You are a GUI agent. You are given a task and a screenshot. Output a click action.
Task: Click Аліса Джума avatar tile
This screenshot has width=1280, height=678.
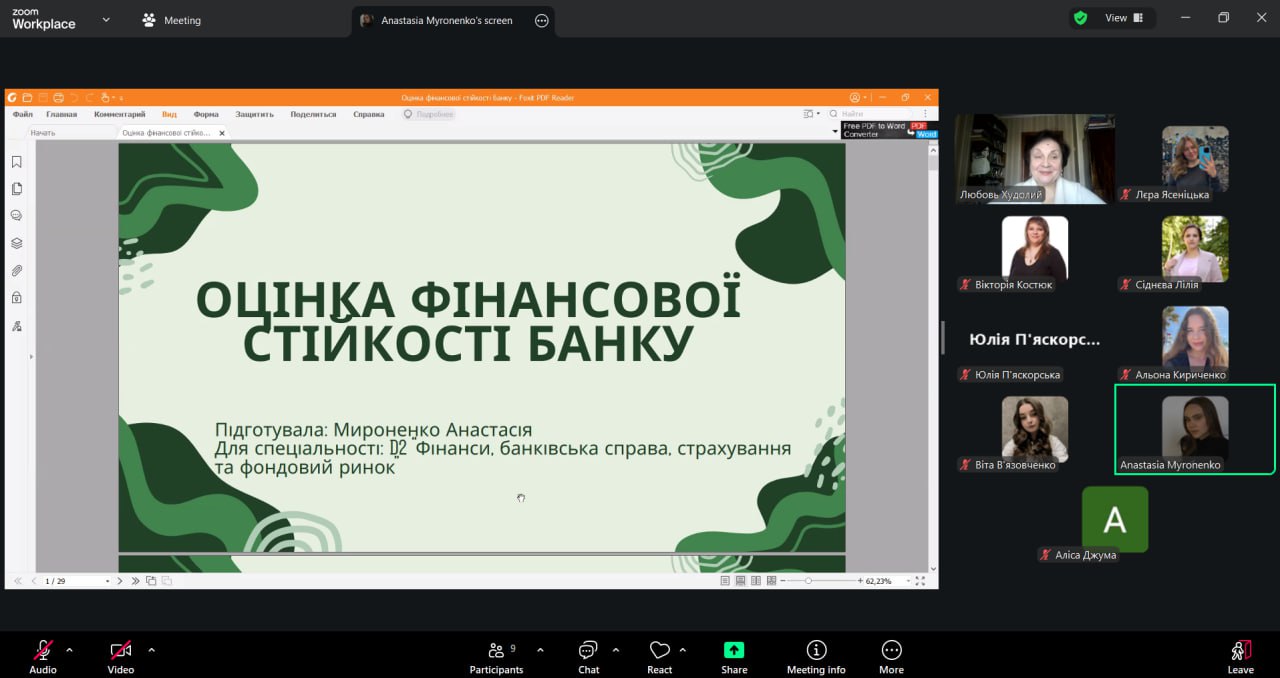[x=1114, y=520]
